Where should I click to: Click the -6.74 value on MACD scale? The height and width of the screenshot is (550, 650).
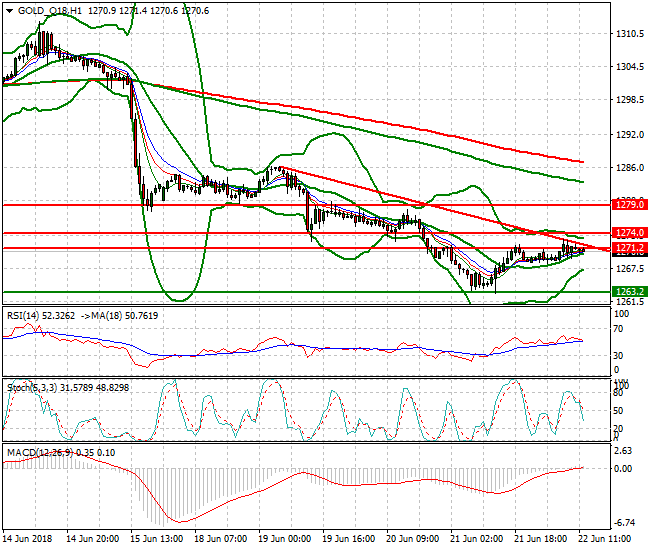[626, 522]
